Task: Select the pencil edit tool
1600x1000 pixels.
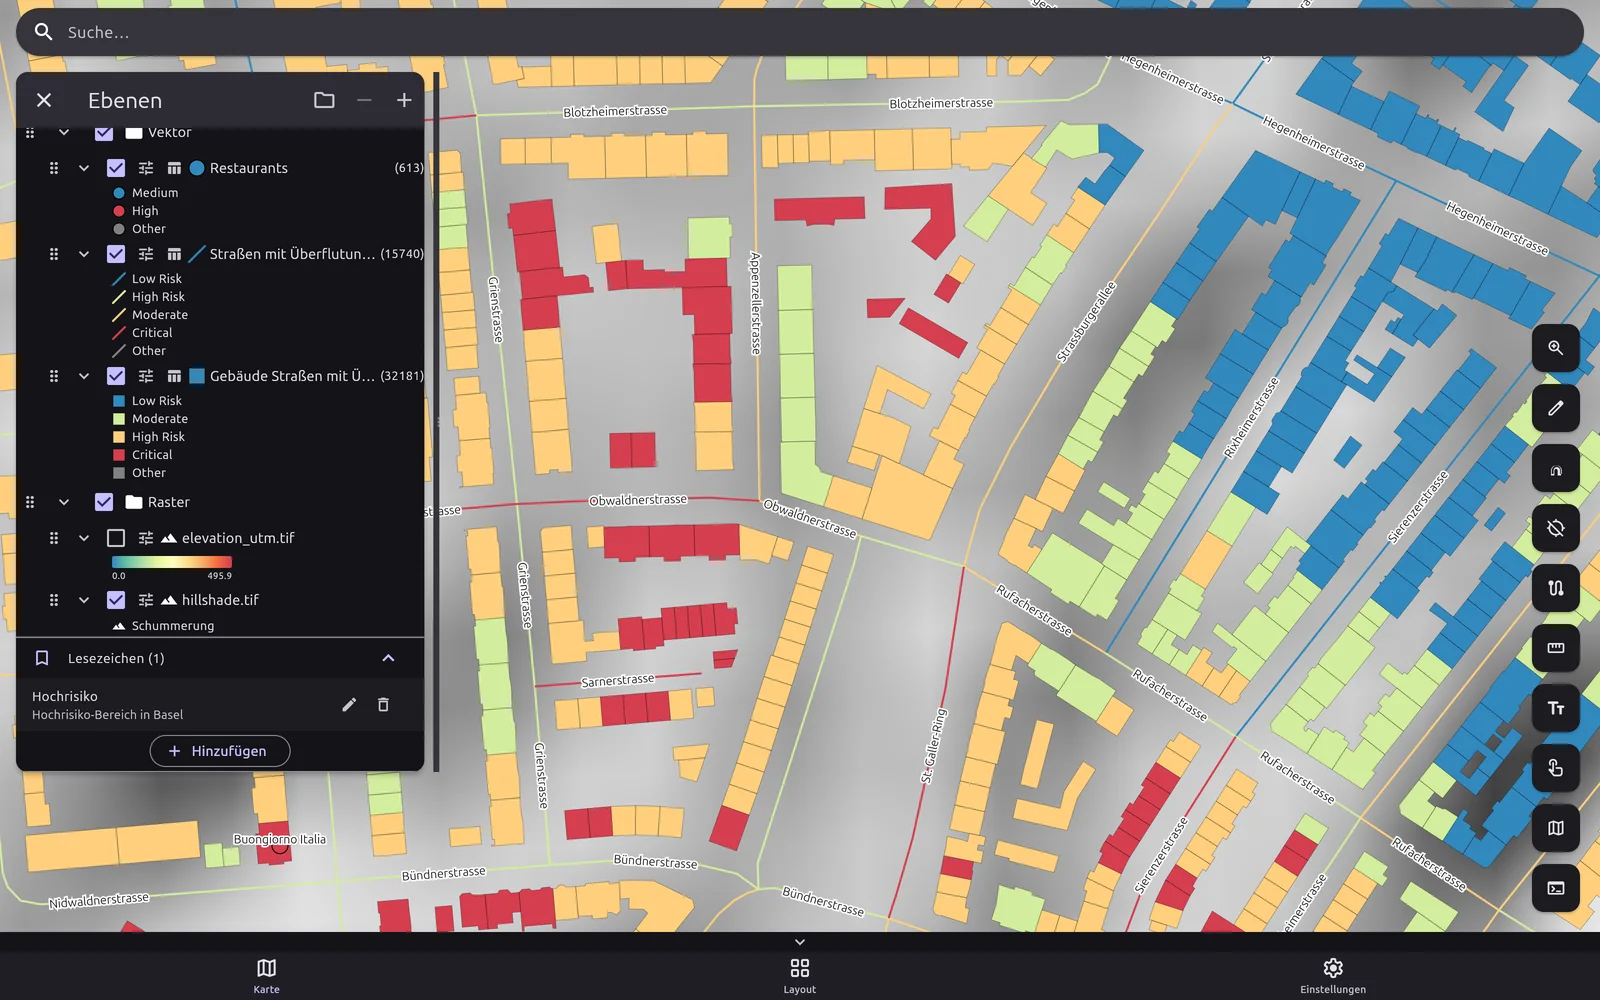Action: pos(1556,408)
